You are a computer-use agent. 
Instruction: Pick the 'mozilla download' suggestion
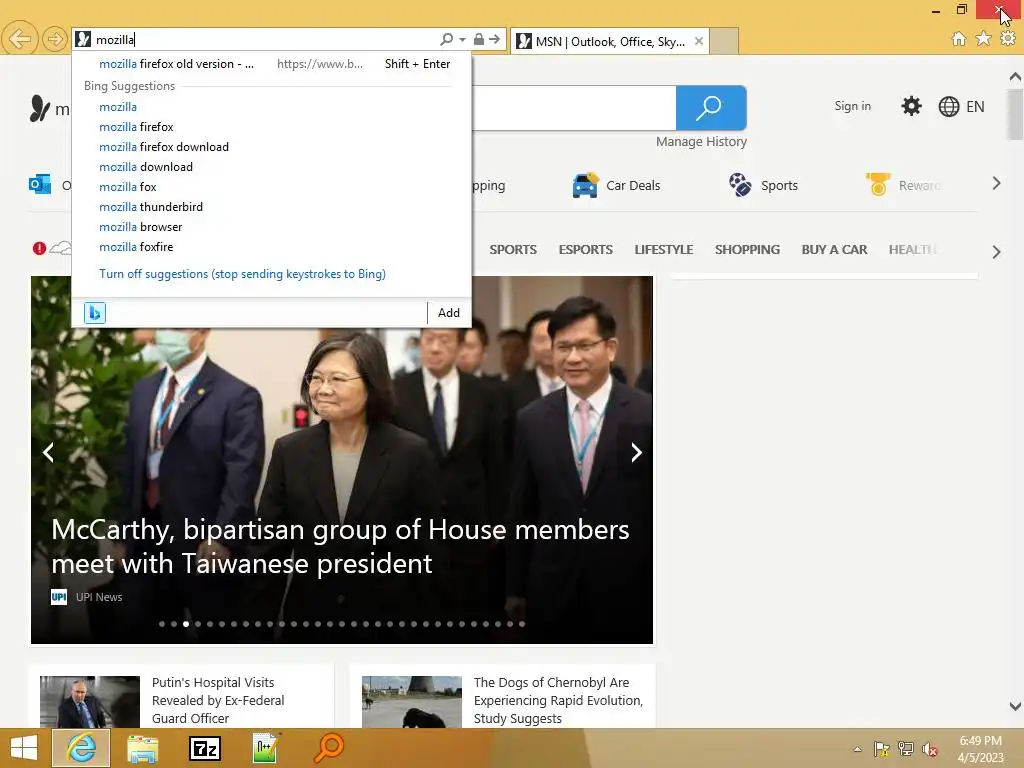[x=146, y=167]
